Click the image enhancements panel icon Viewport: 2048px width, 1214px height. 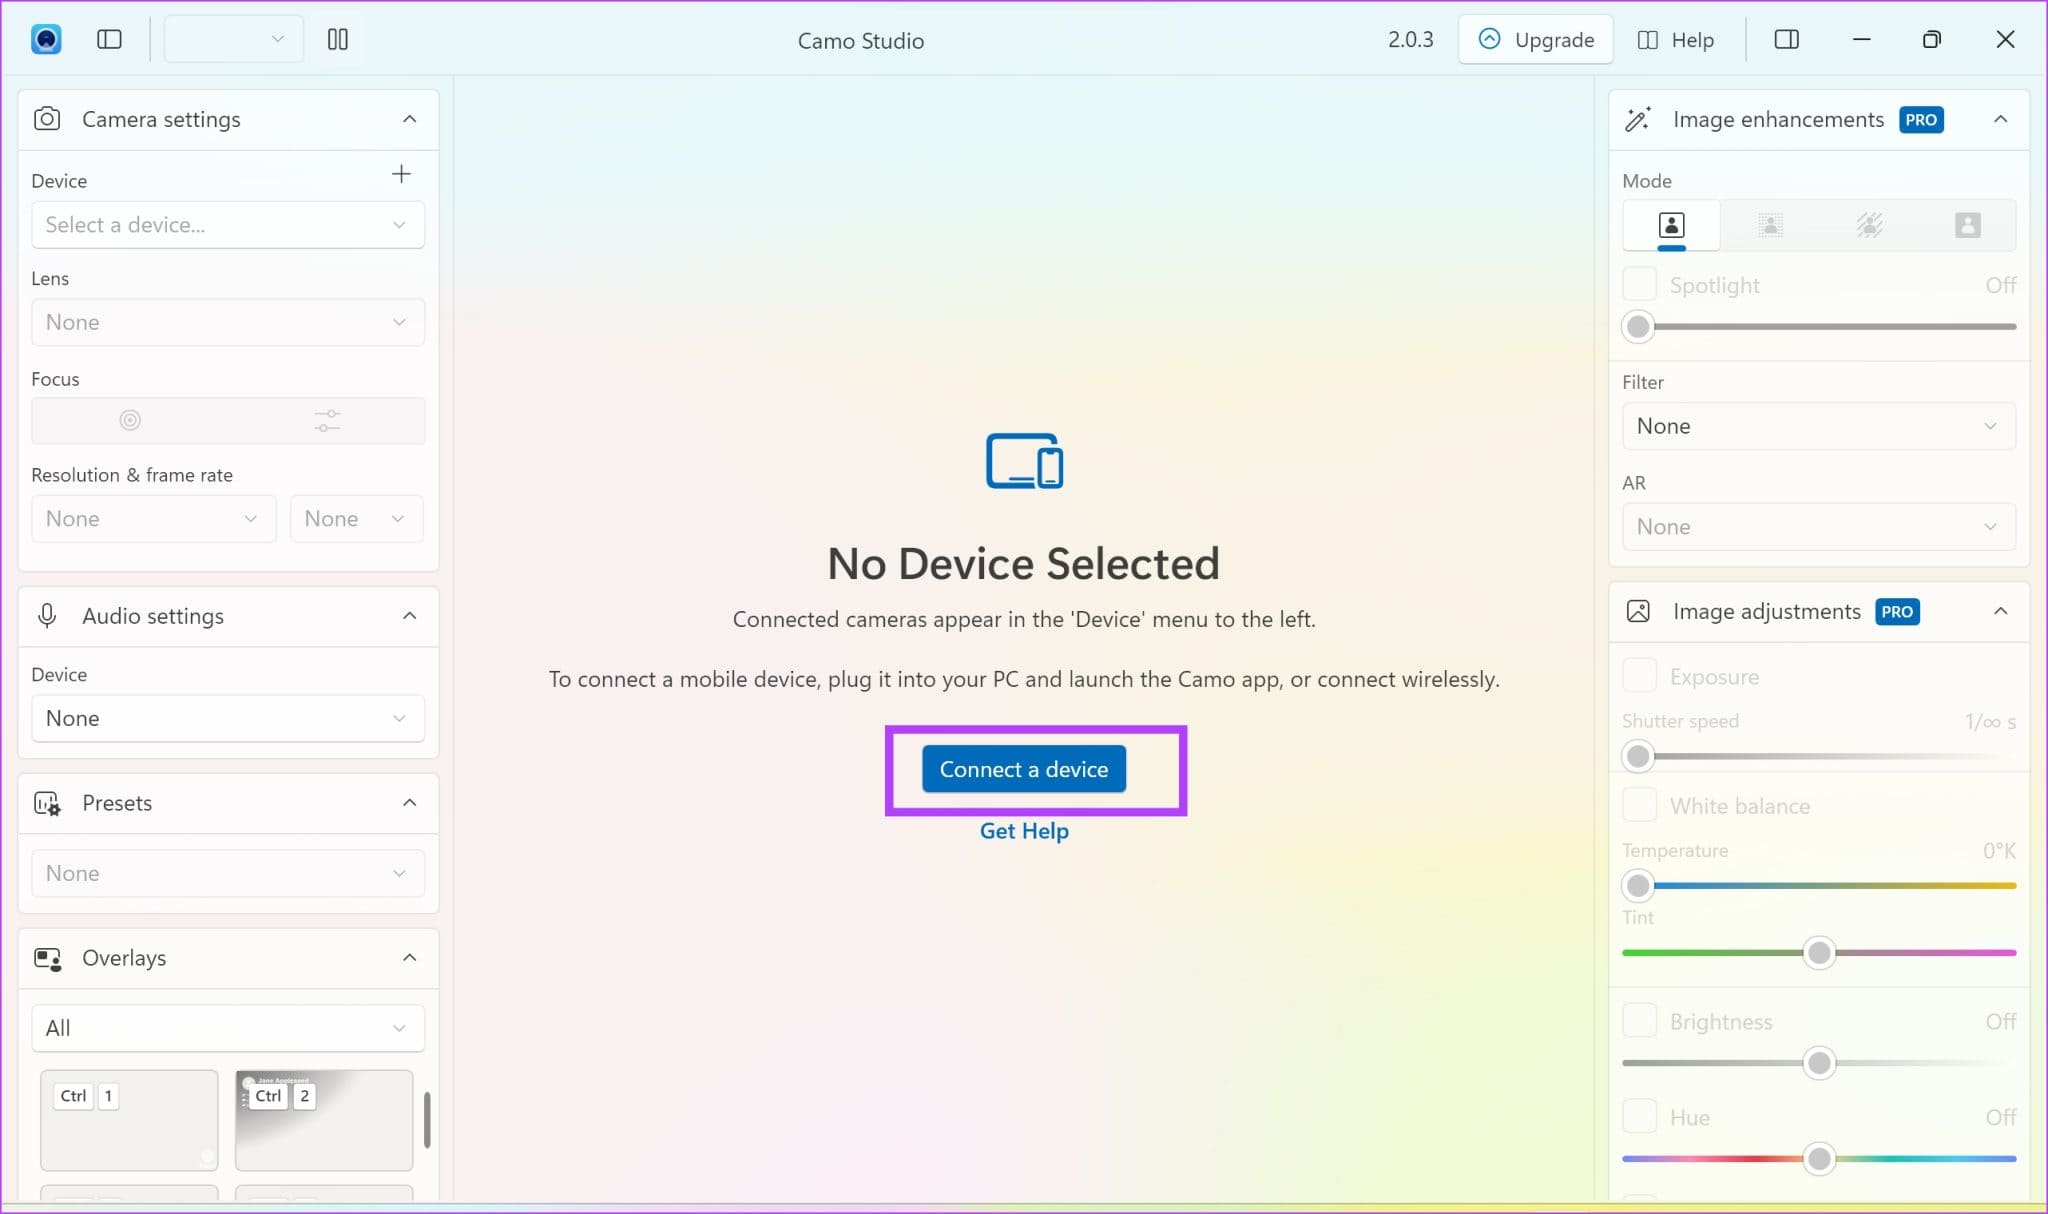pyautogui.click(x=1638, y=119)
